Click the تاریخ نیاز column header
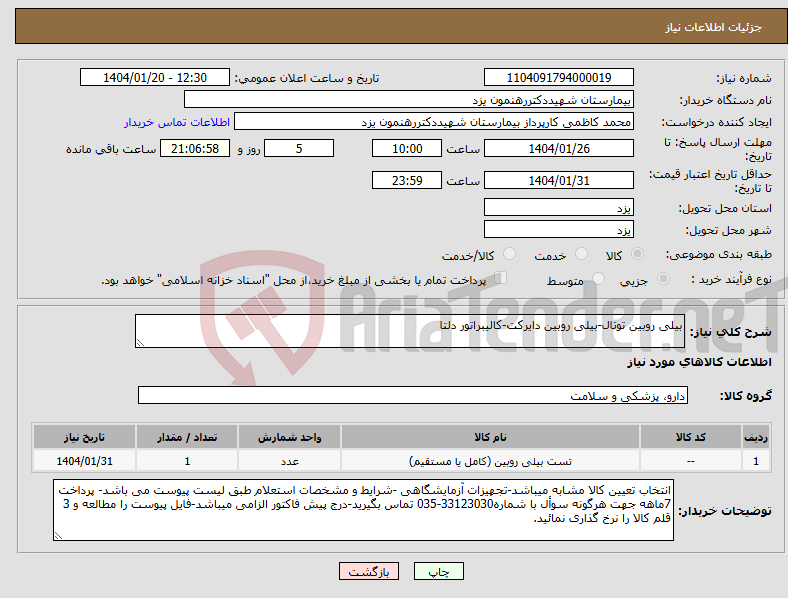The height and width of the screenshot is (598, 788). (84, 437)
